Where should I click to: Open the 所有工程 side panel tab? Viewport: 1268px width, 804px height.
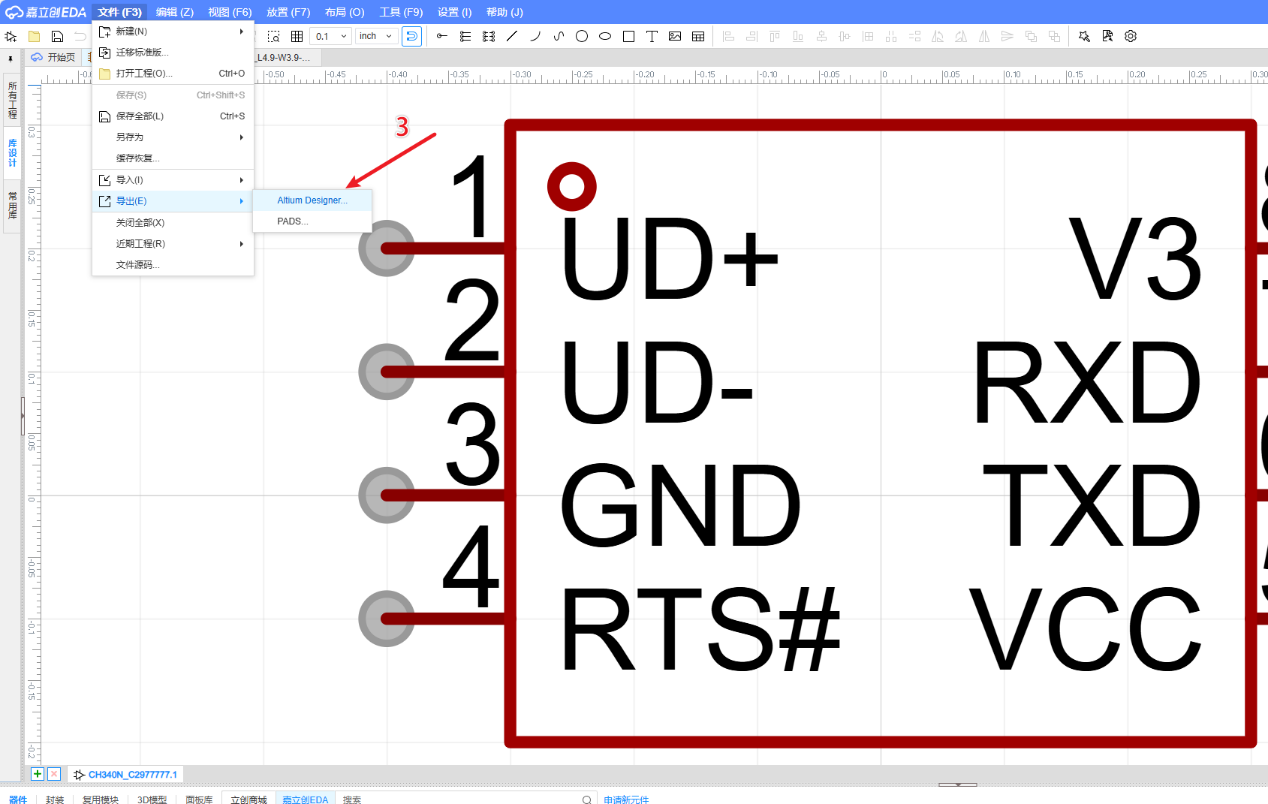point(12,100)
